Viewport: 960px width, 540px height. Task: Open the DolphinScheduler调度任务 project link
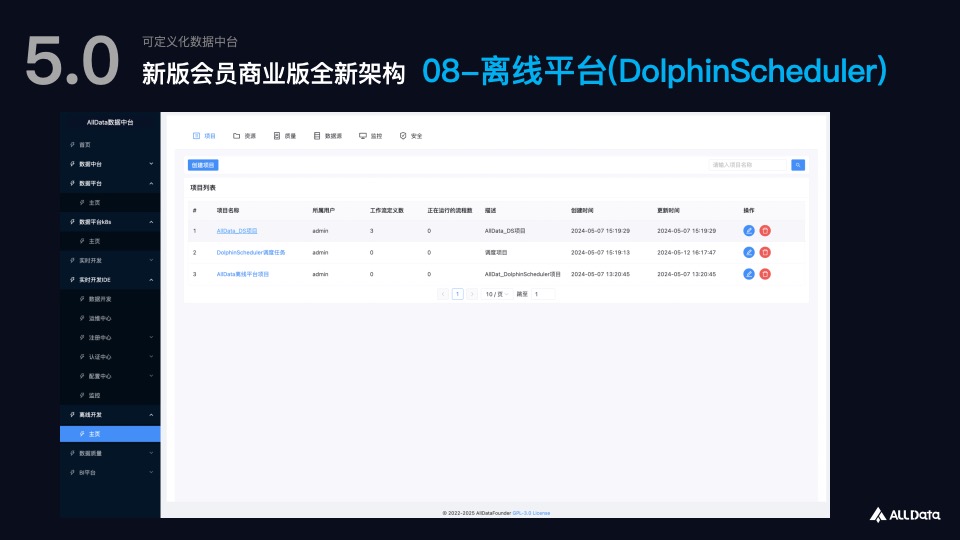251,252
